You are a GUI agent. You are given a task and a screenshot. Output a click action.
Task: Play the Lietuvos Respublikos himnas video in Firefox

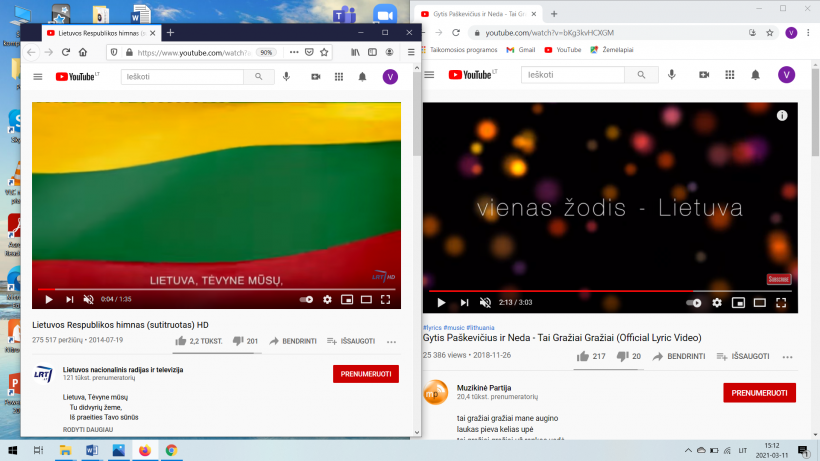pos(49,299)
